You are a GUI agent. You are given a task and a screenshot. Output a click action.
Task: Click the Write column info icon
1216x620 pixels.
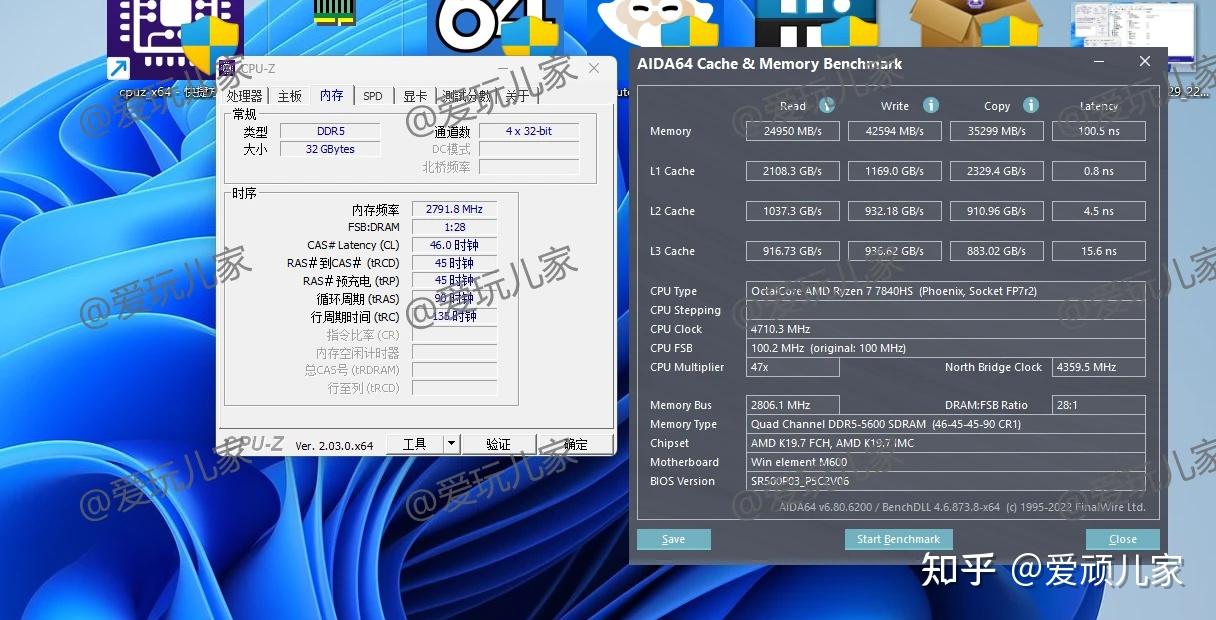[930, 105]
